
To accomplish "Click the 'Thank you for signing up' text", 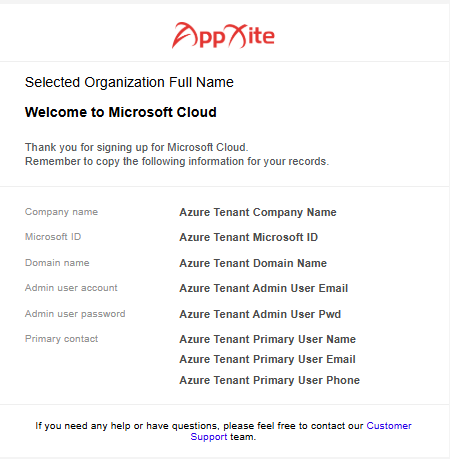I will point(137,147).
